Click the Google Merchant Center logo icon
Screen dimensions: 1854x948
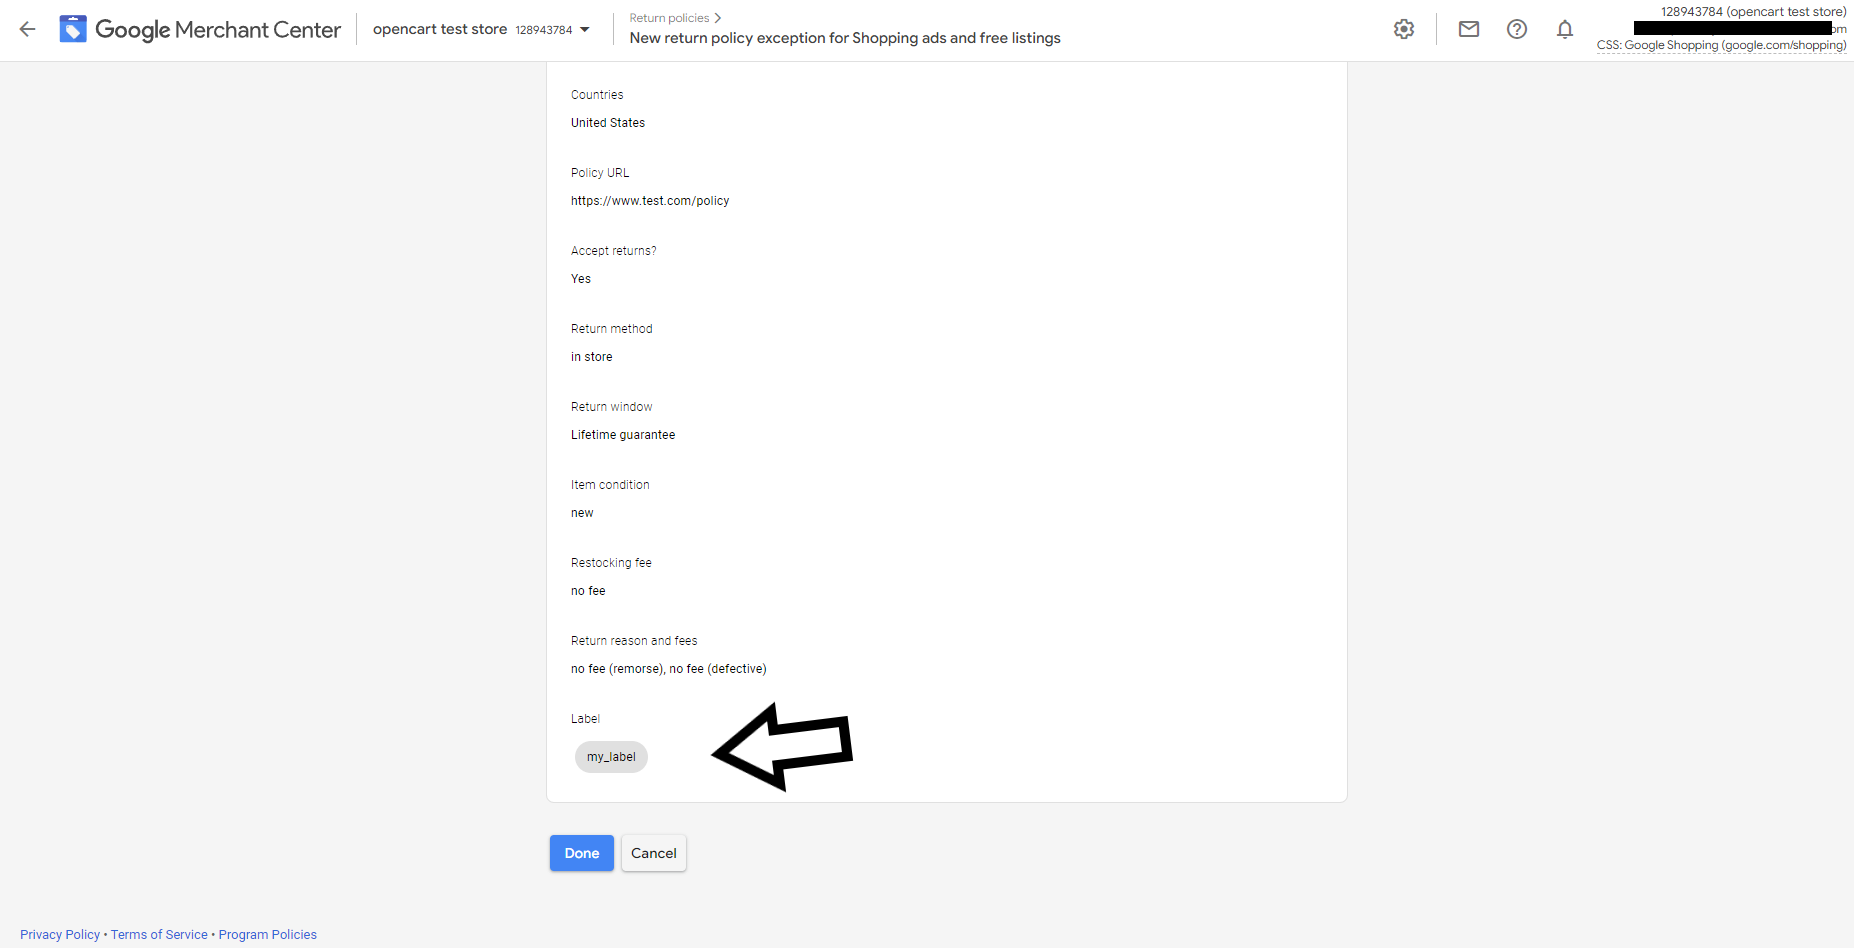point(73,29)
